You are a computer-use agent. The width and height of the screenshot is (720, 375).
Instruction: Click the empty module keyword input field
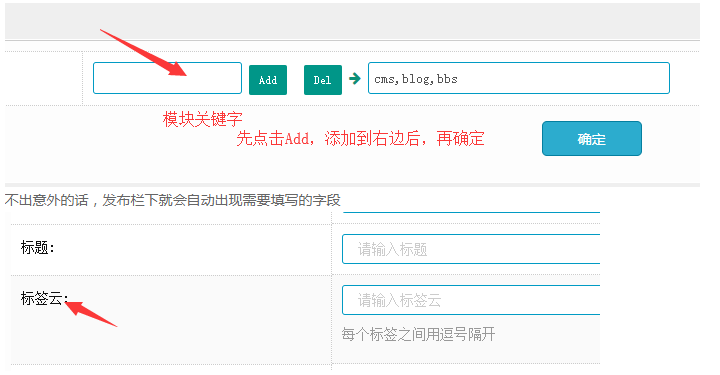click(167, 78)
